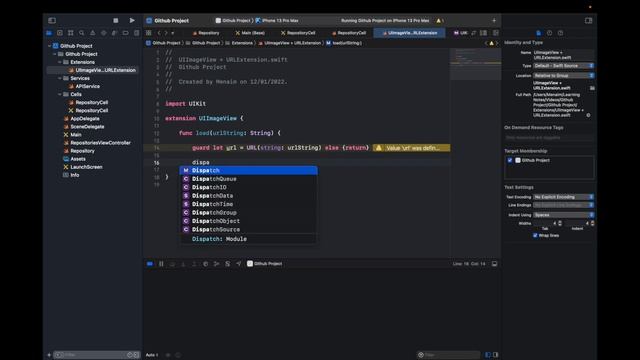The height and width of the screenshot is (360, 640).
Task: Collapse the Cells group
Action: click(x=60, y=94)
